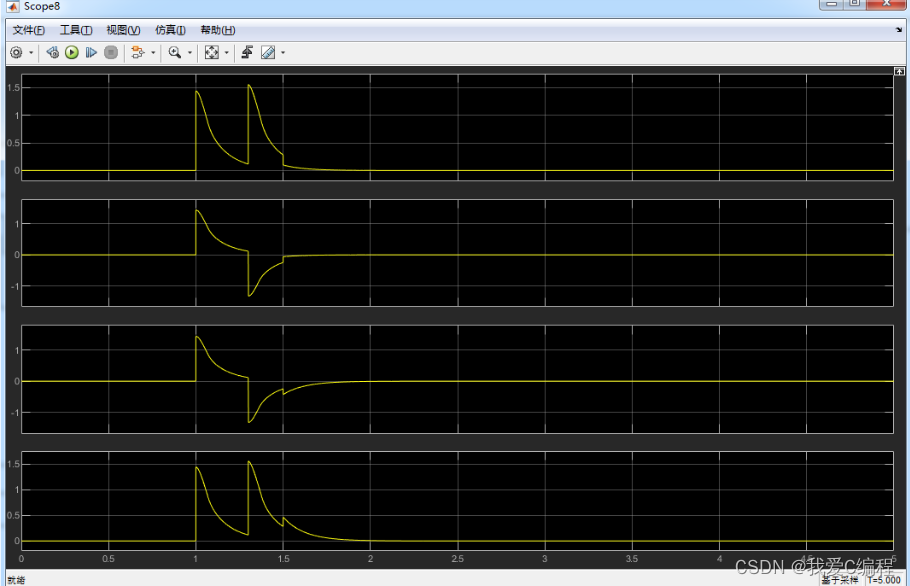Click the highlight Simulink block icon
Image resolution: width=910 pixels, height=586 pixels.
pos(137,52)
